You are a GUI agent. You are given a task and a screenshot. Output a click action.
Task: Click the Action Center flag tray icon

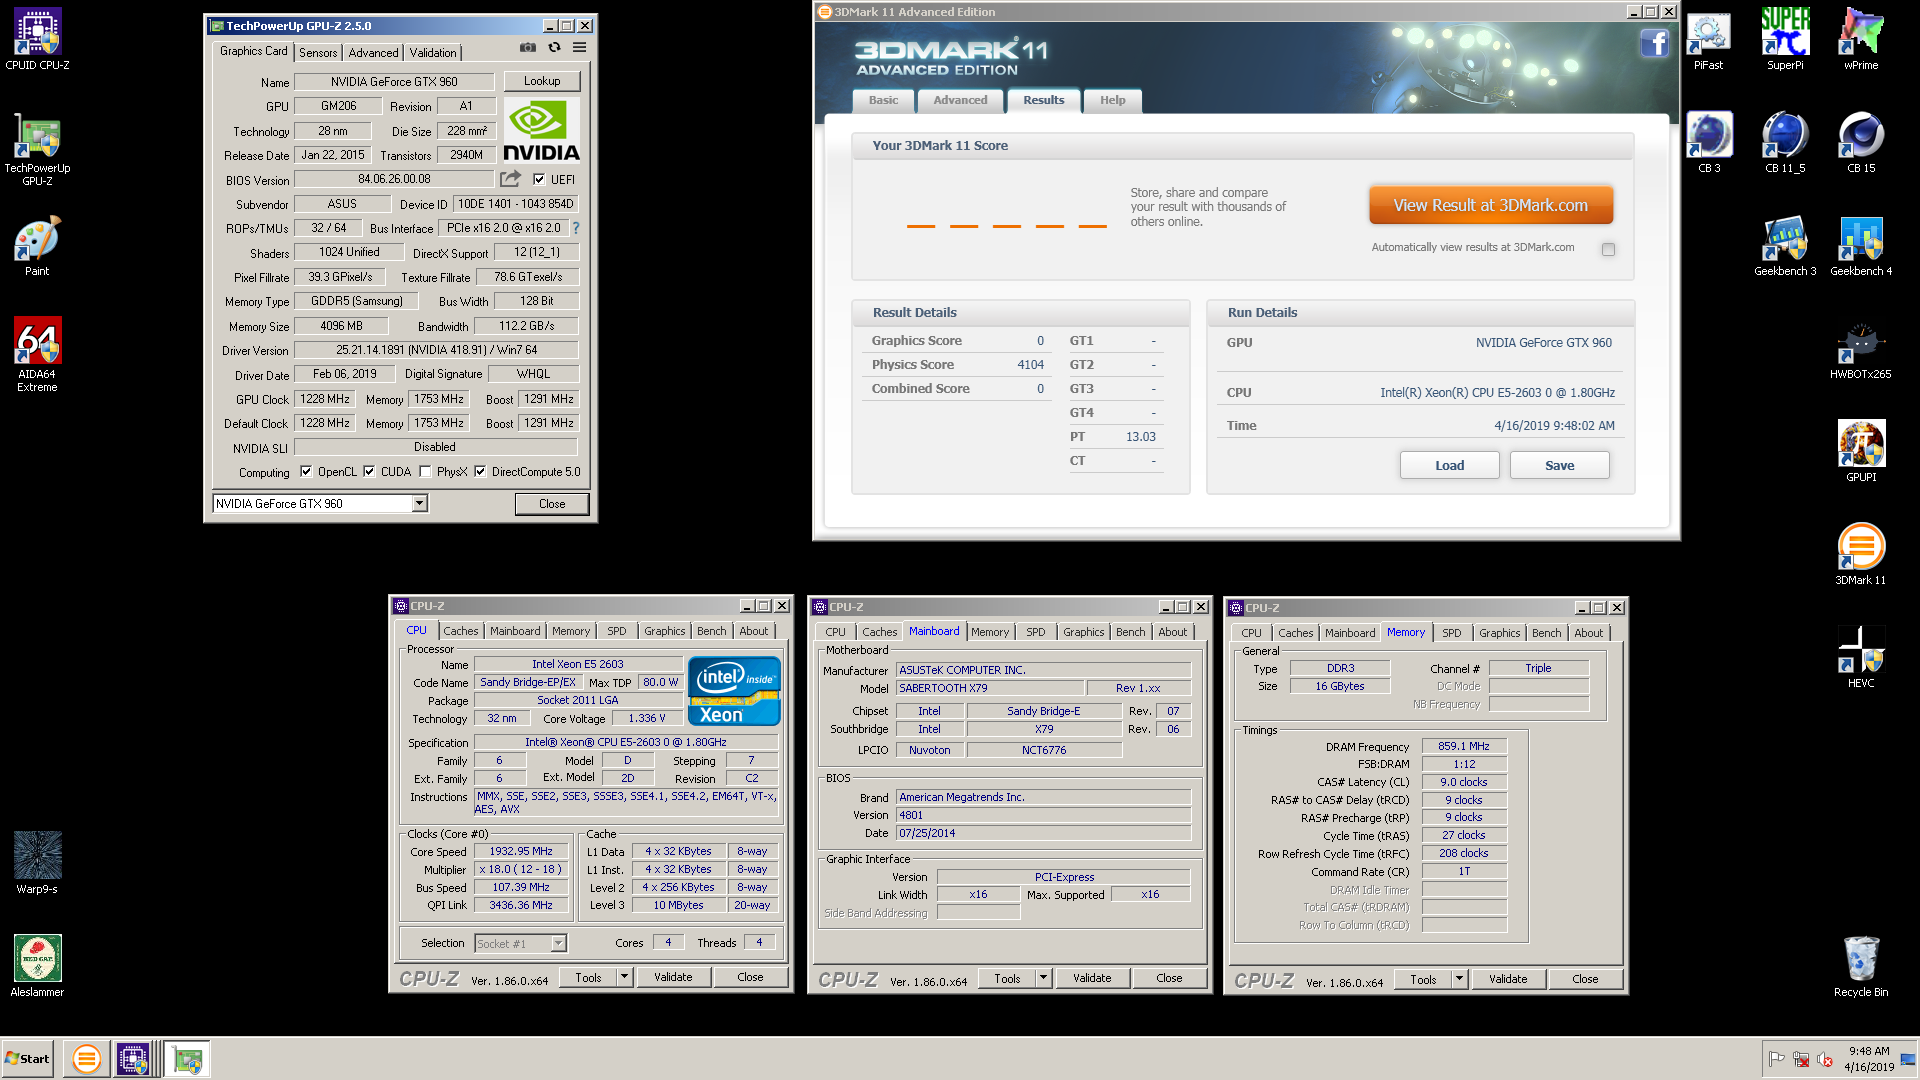point(1776,1059)
